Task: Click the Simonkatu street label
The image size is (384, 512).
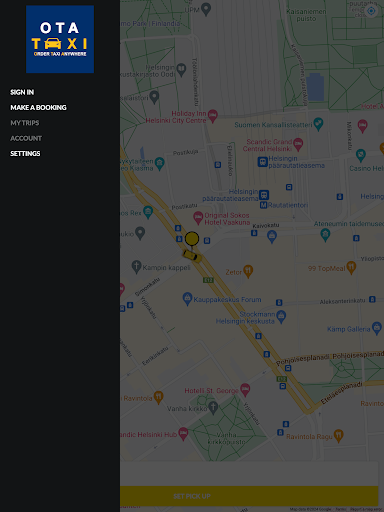Action: point(147,287)
